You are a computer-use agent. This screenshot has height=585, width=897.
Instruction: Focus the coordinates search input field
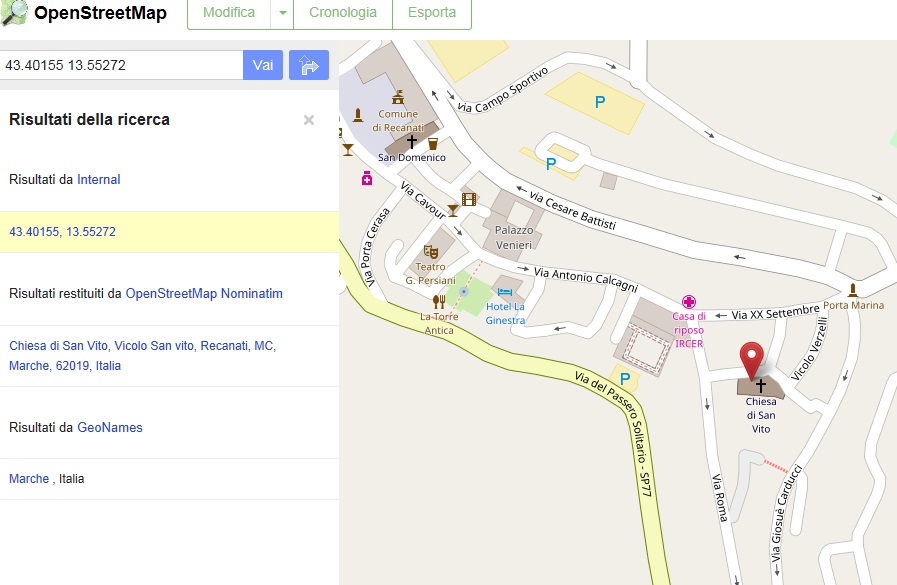pos(121,65)
